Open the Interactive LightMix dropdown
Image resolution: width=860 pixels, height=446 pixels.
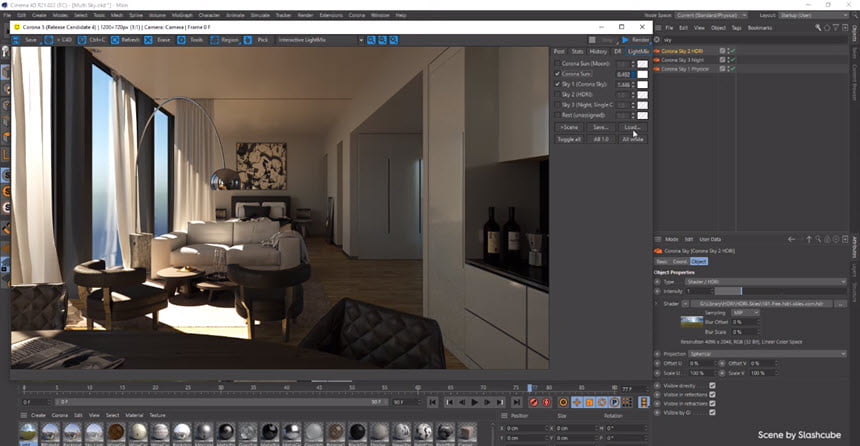pos(321,40)
